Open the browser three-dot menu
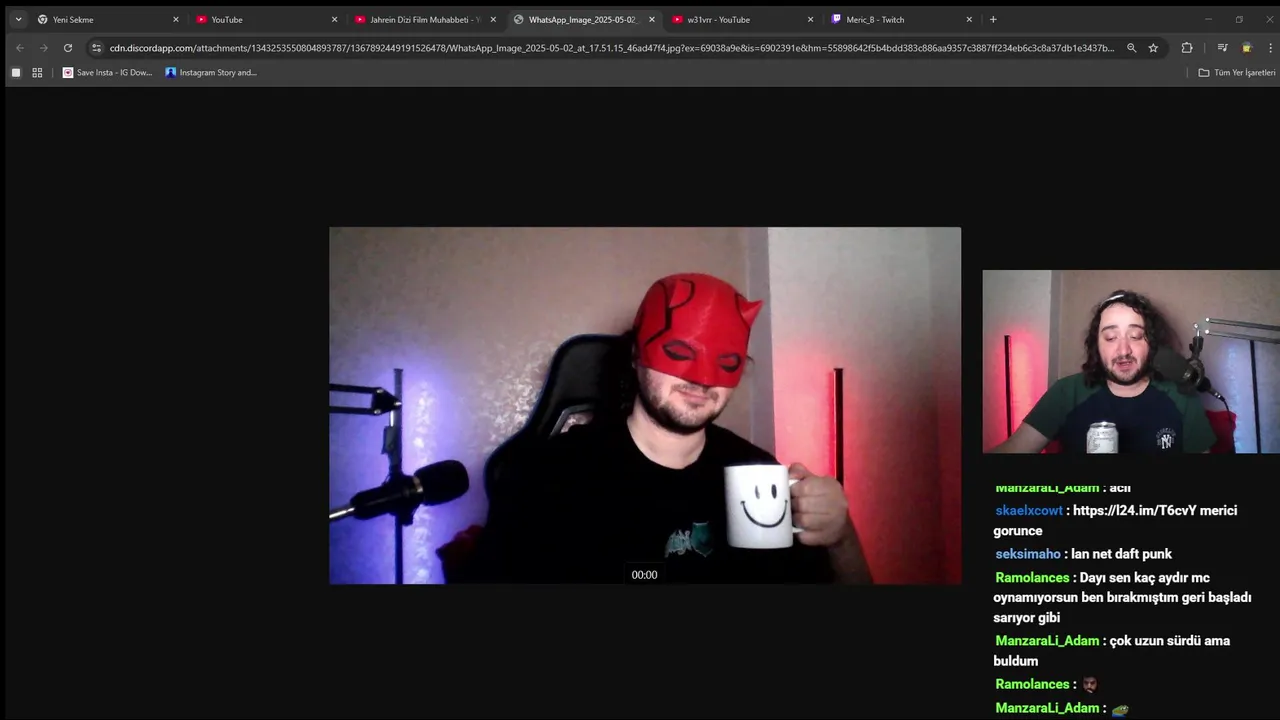This screenshot has height=720, width=1280. coord(1270,47)
